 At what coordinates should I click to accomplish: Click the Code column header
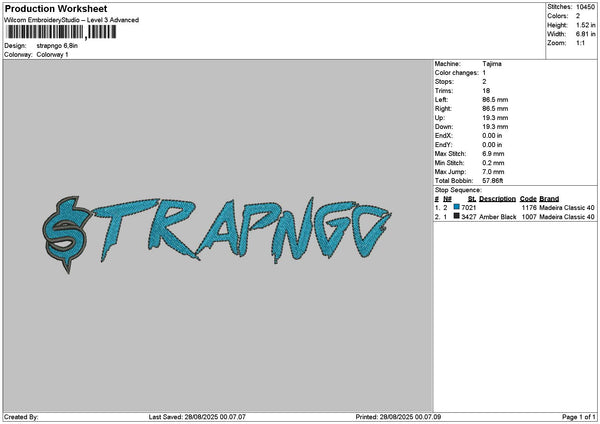coord(528,199)
